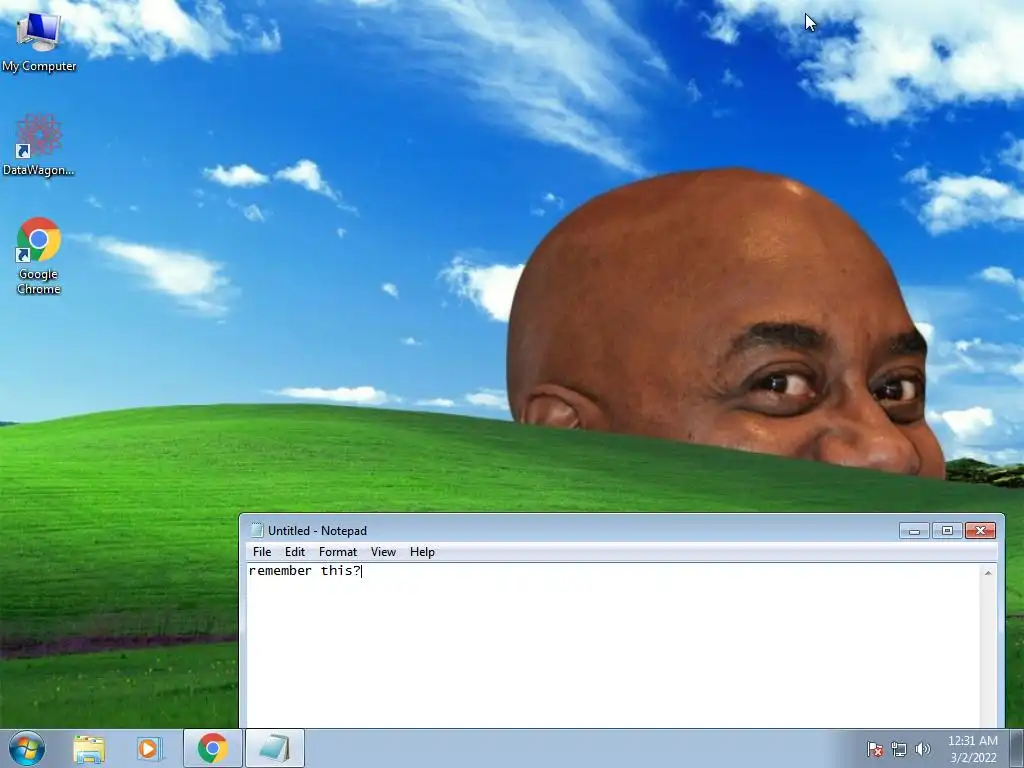Switch to Chrome on the taskbar
1024x768 pixels.
tap(212, 748)
